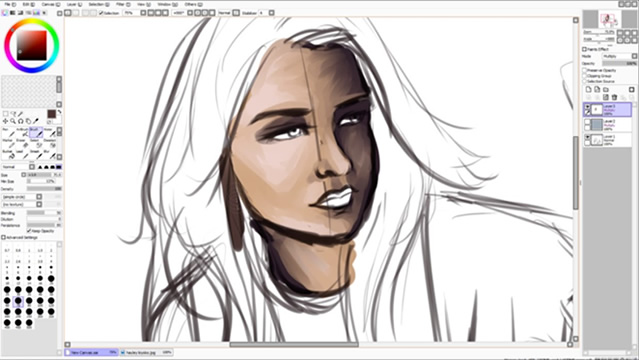Create a new linework layer
The height and width of the screenshot is (360, 639).
coord(597,89)
